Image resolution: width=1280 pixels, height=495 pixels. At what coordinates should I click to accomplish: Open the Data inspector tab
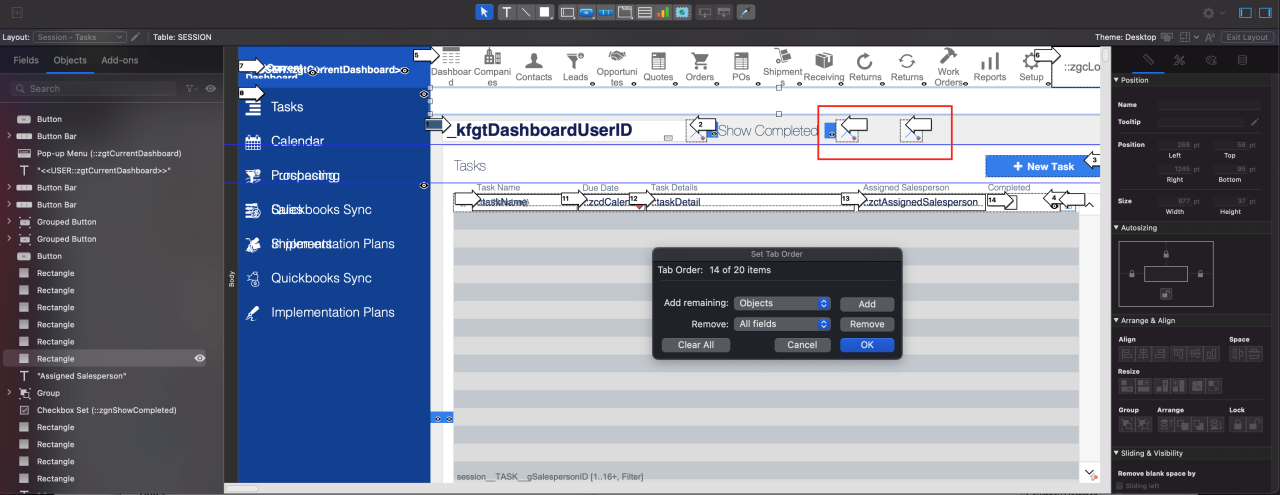point(1242,60)
